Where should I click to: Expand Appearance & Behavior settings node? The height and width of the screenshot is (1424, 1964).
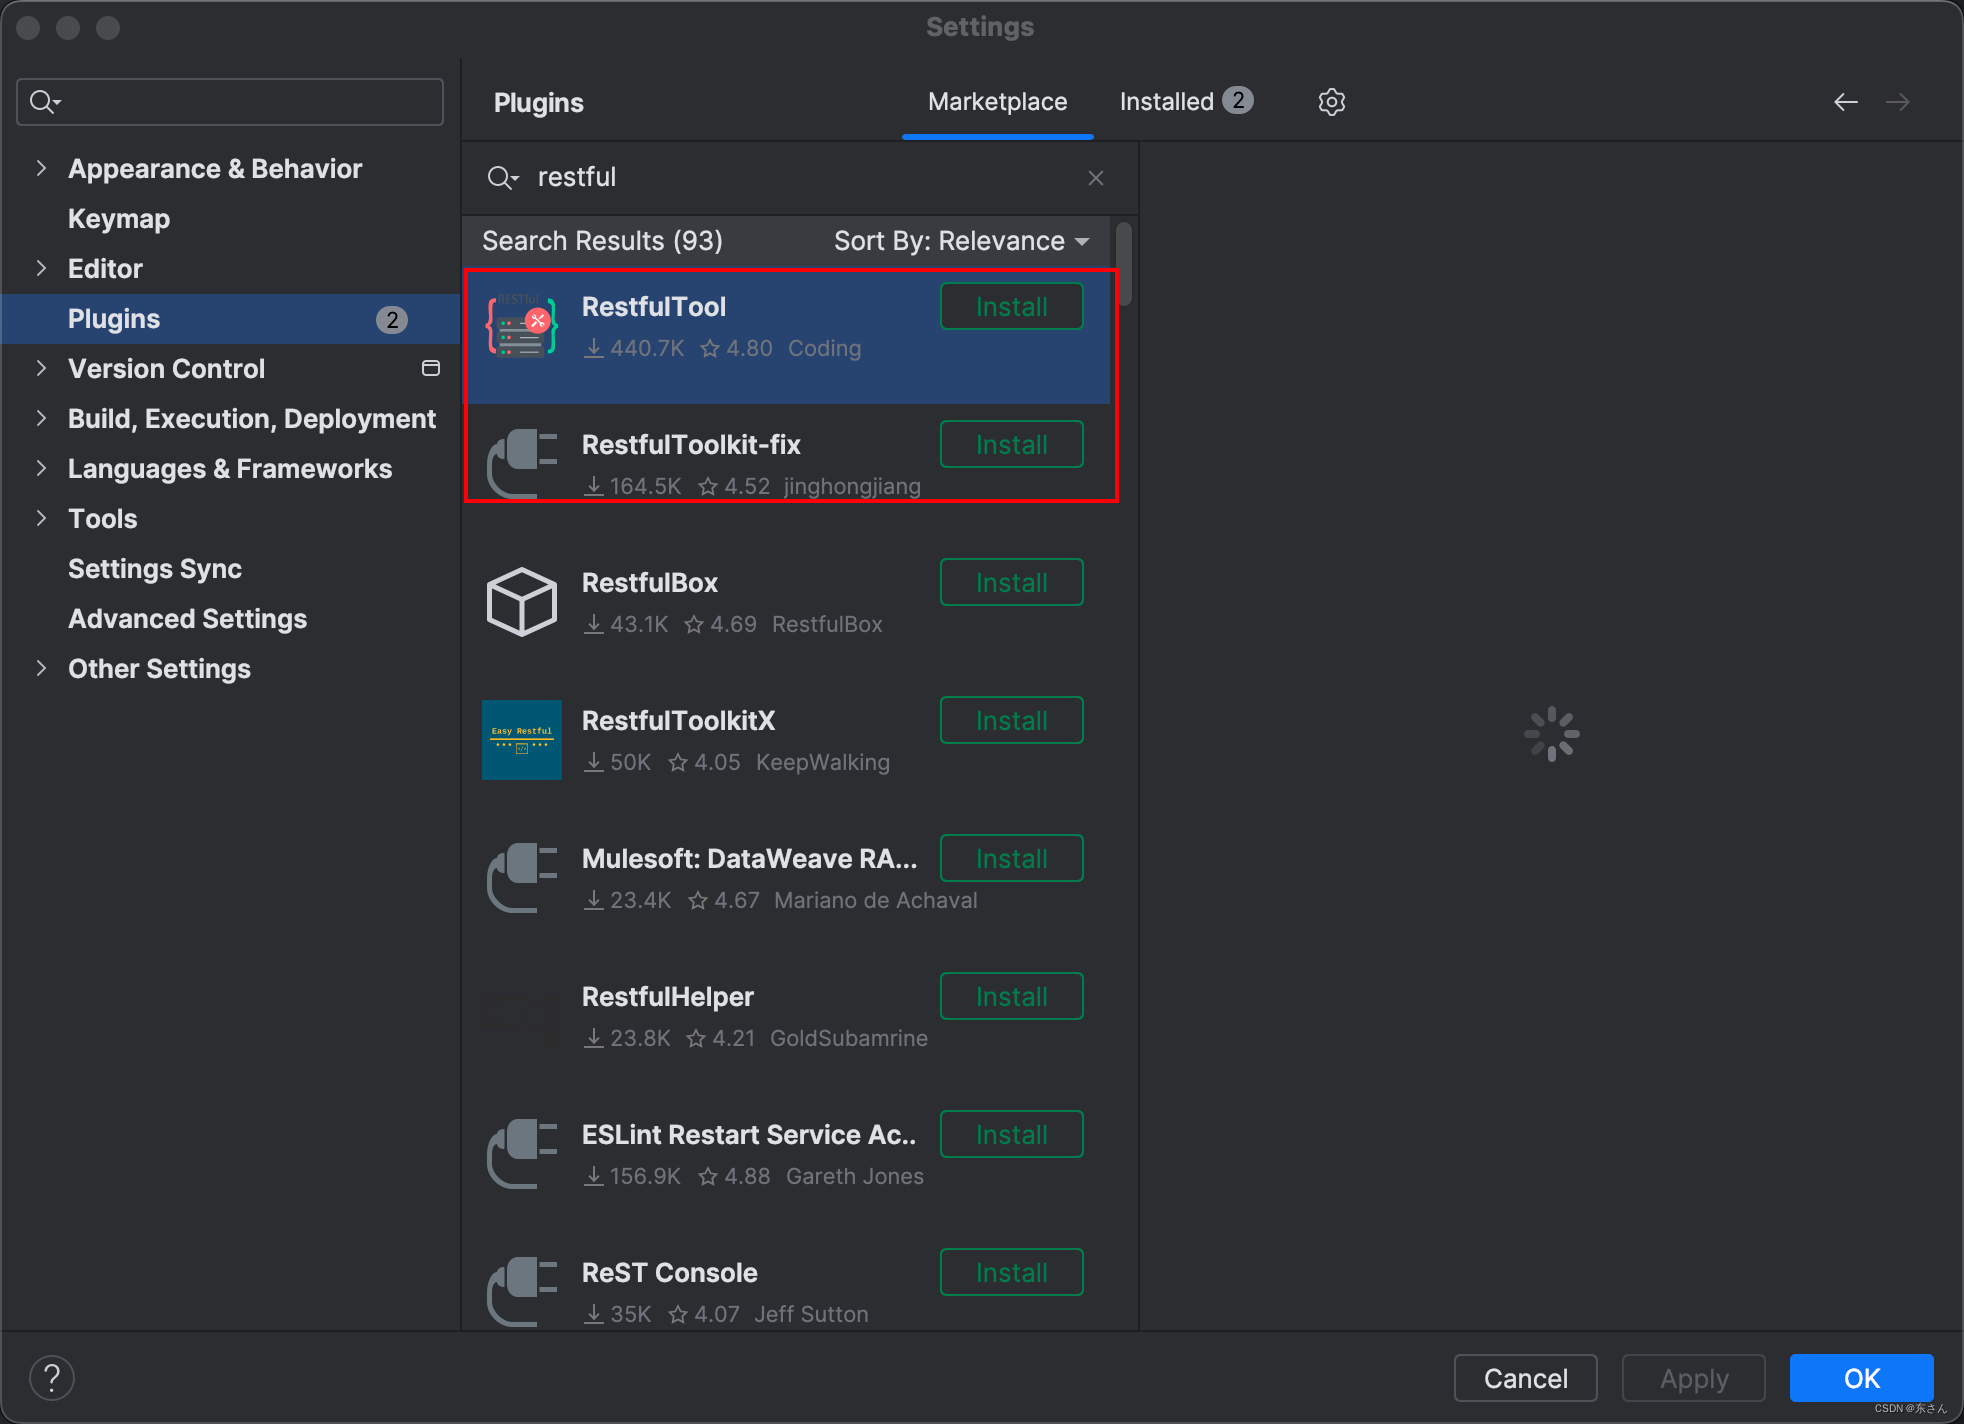(41, 168)
